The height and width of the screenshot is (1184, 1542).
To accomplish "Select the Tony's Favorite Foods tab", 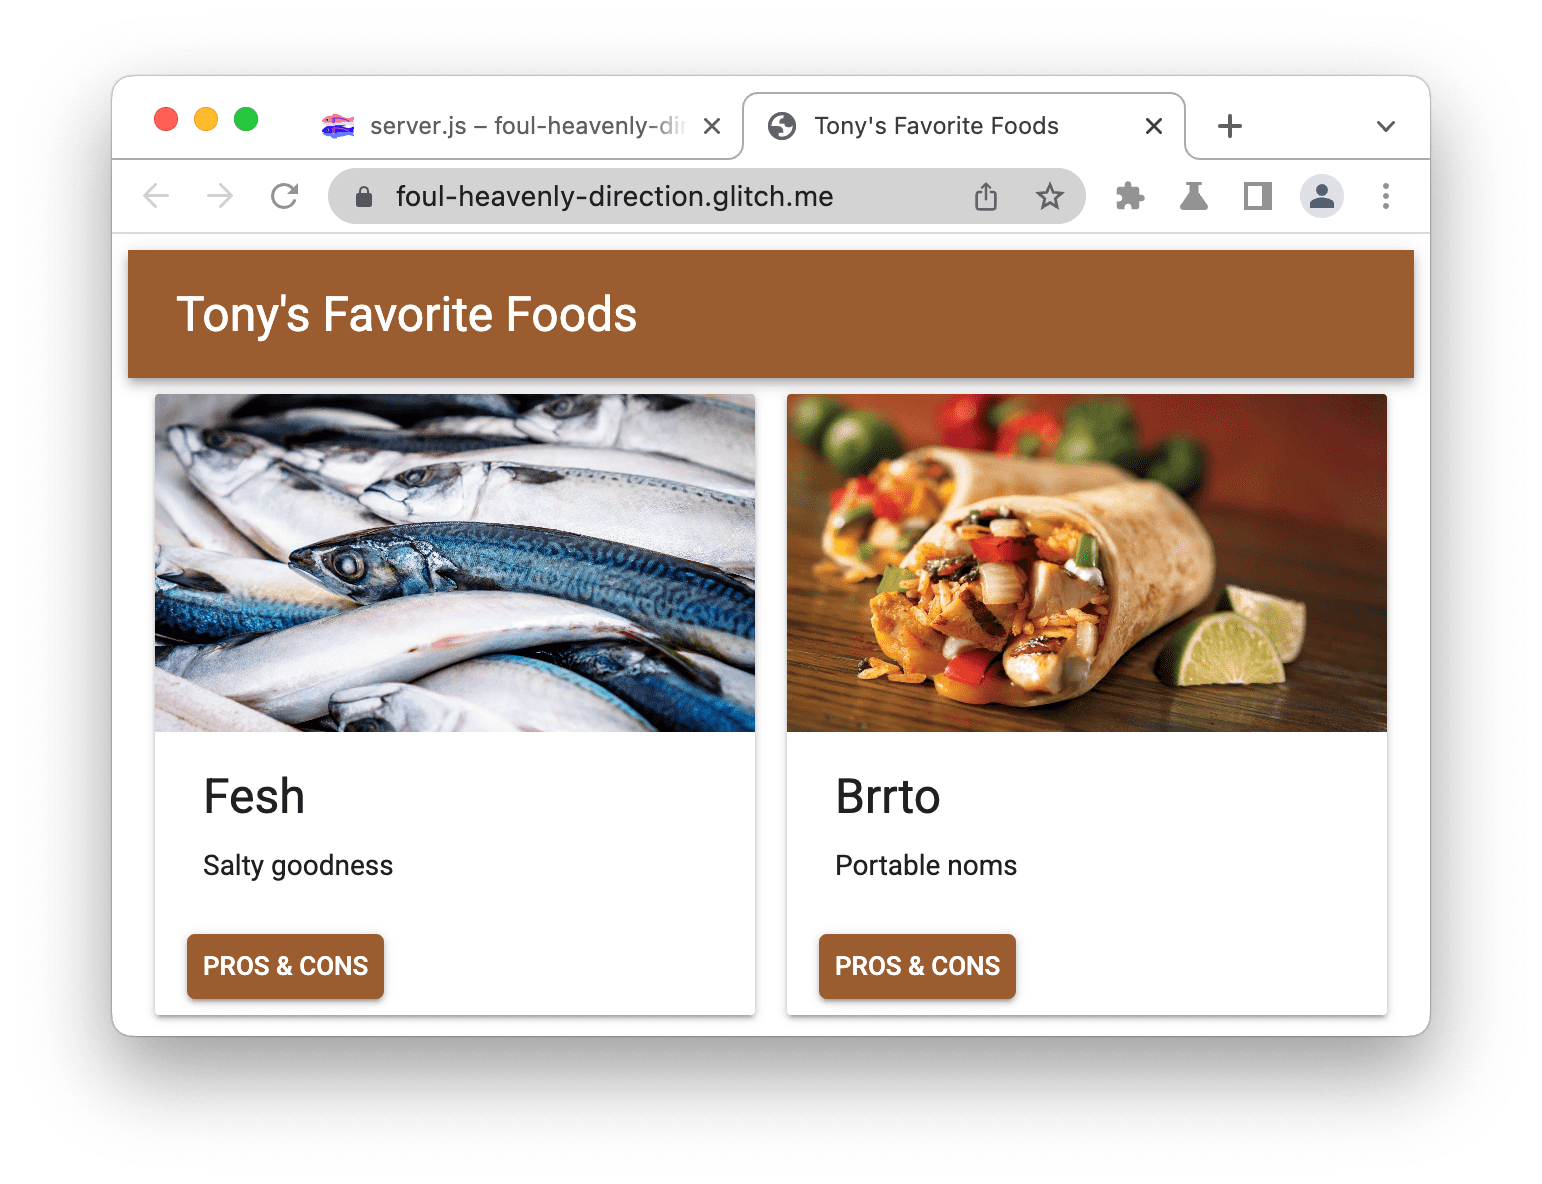I will [x=936, y=125].
